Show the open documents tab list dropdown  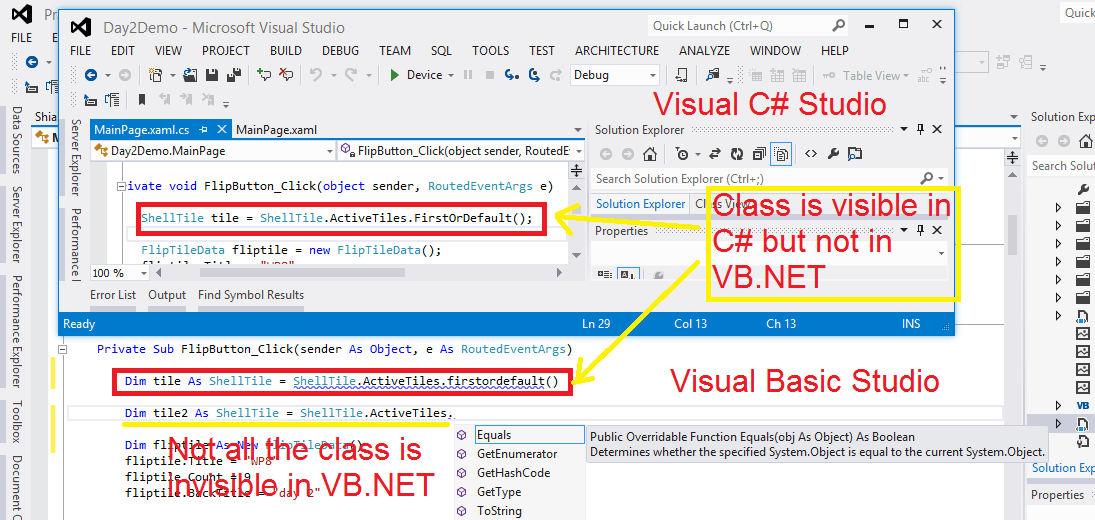pyautogui.click(x=577, y=130)
